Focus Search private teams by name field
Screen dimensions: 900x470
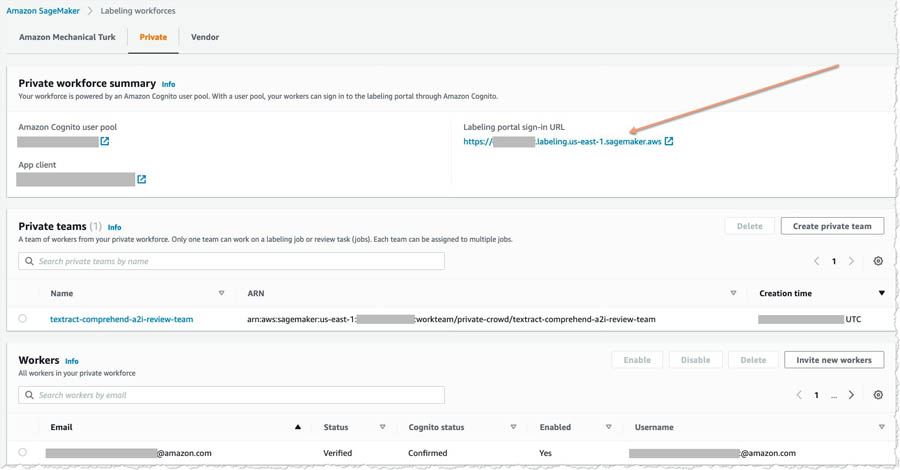point(231,261)
